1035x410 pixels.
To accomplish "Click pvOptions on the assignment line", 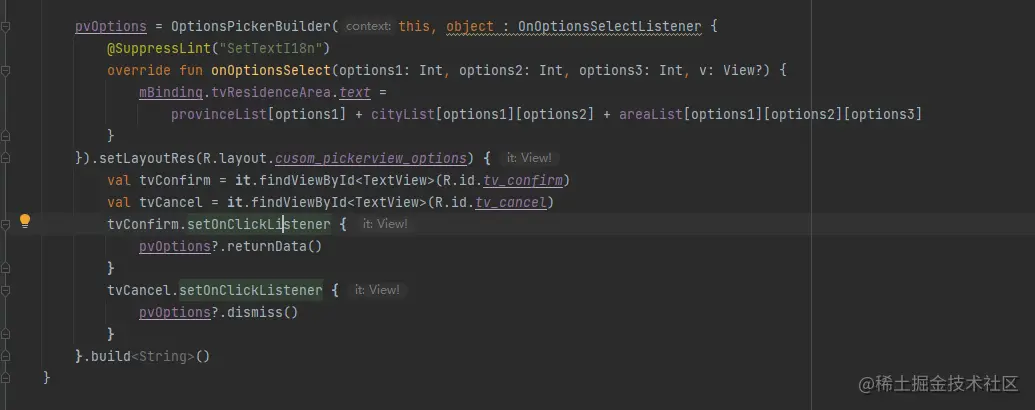I will pos(111,26).
